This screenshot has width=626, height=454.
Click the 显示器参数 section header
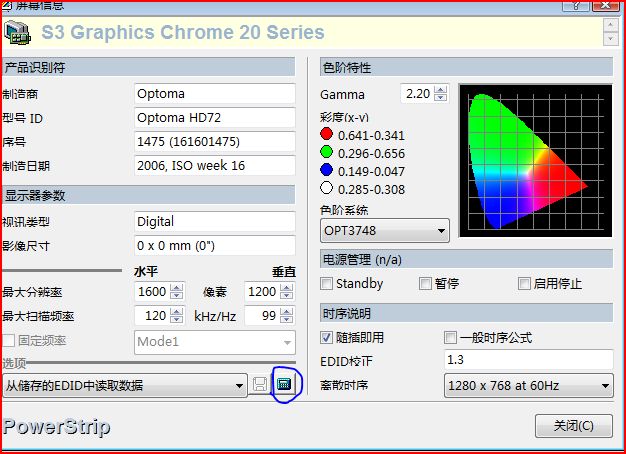pos(149,195)
